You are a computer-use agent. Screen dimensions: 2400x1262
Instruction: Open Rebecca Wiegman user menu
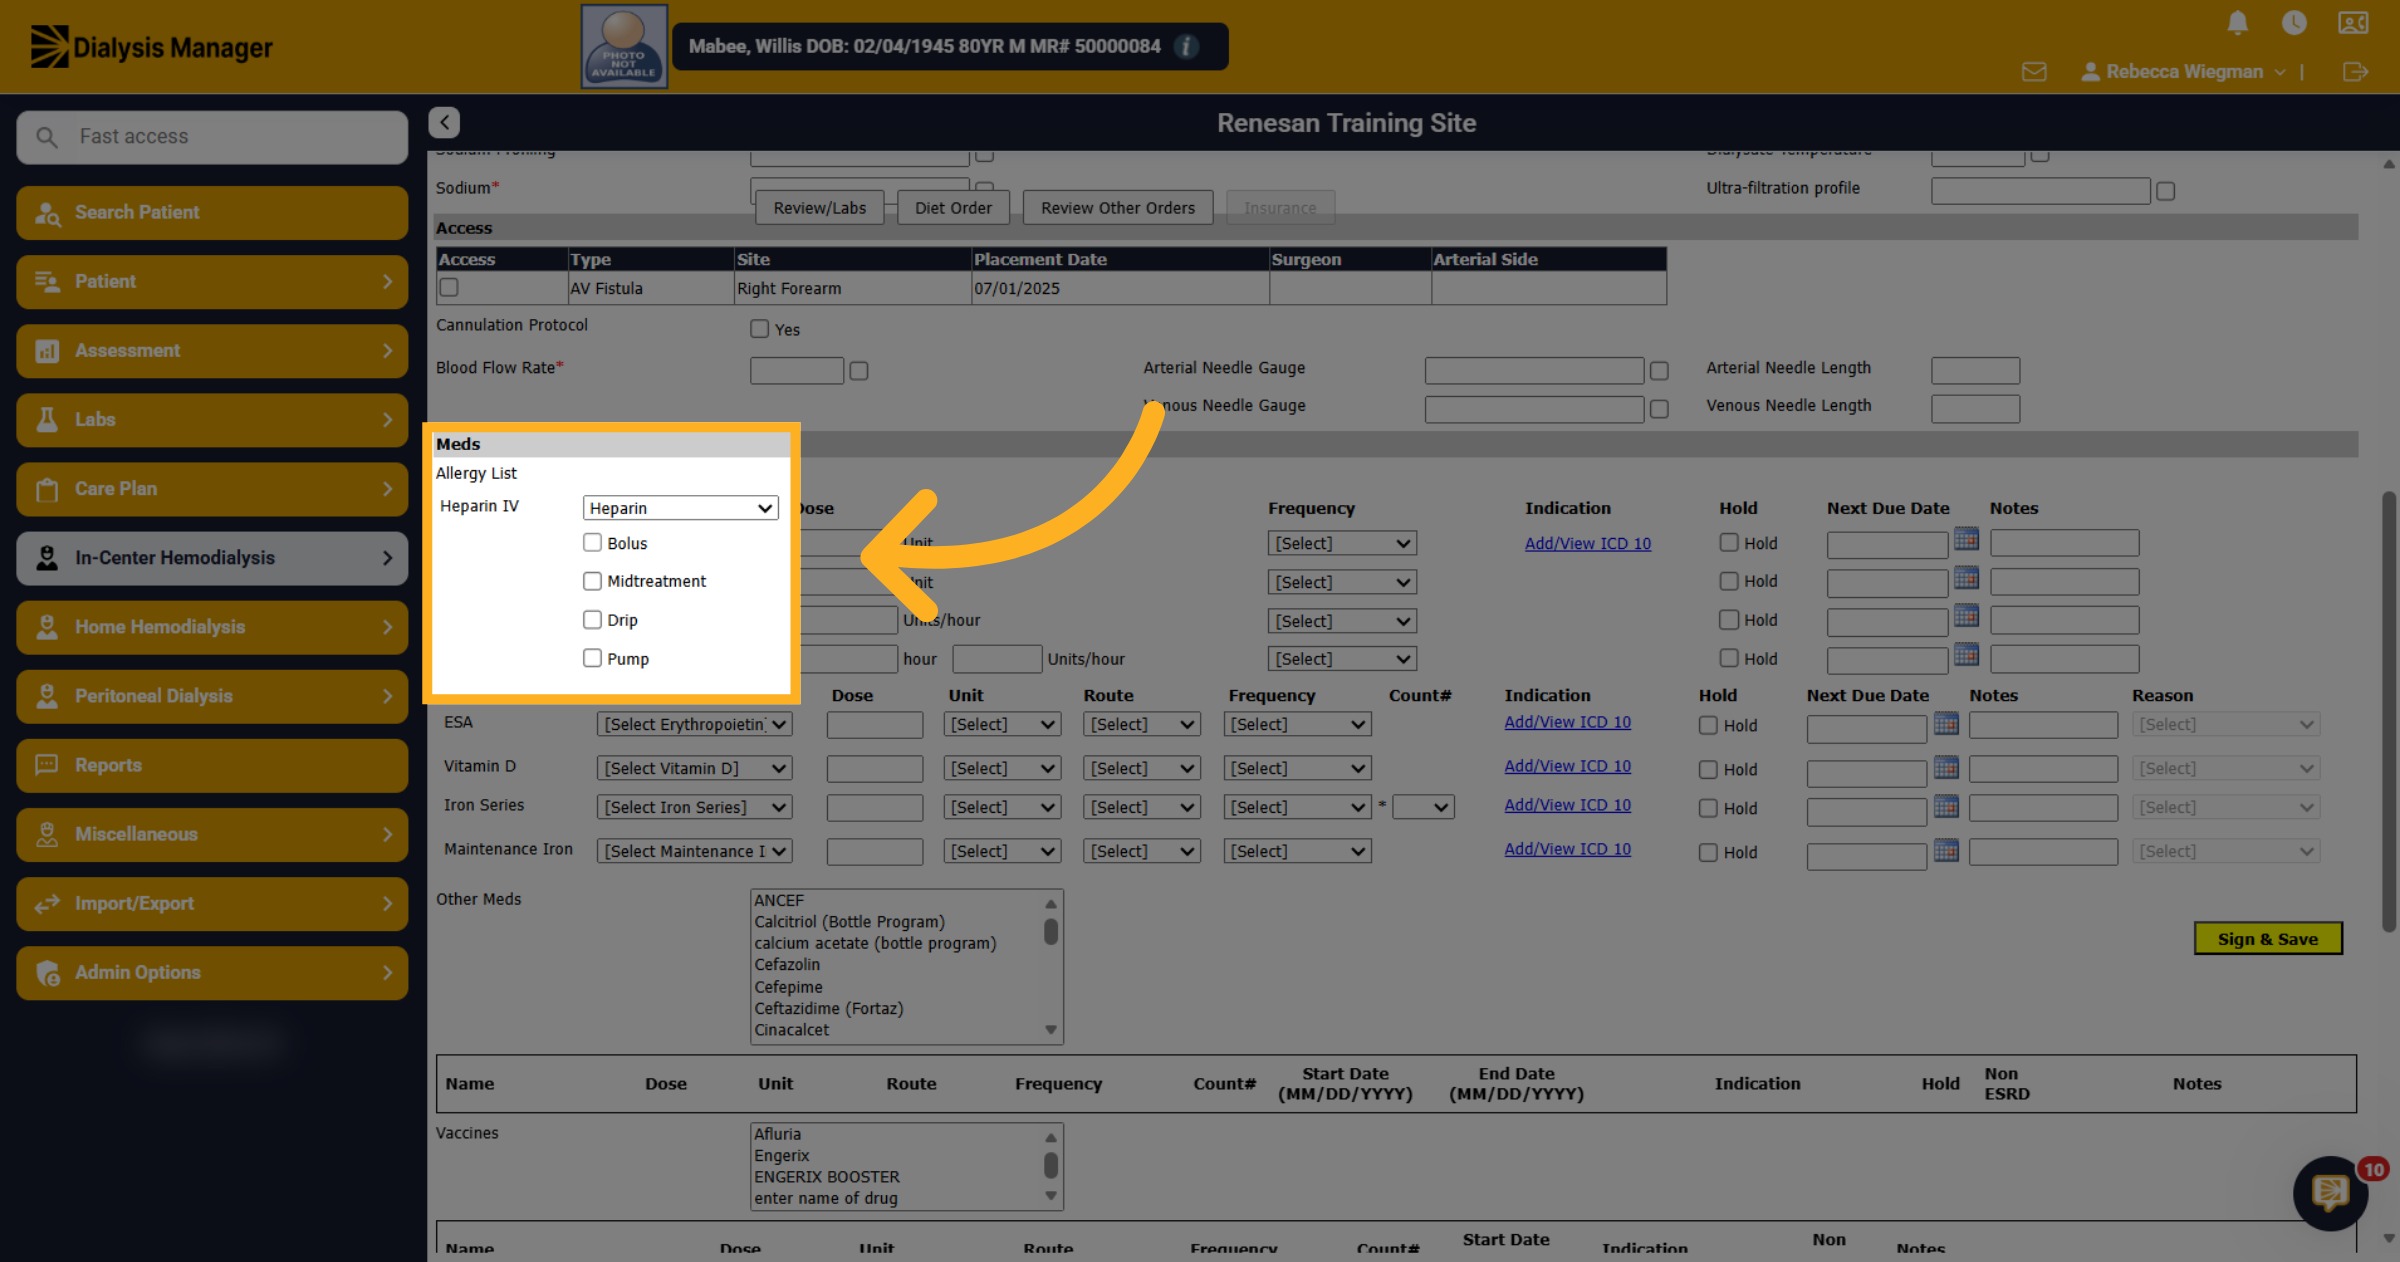[x=2184, y=72]
